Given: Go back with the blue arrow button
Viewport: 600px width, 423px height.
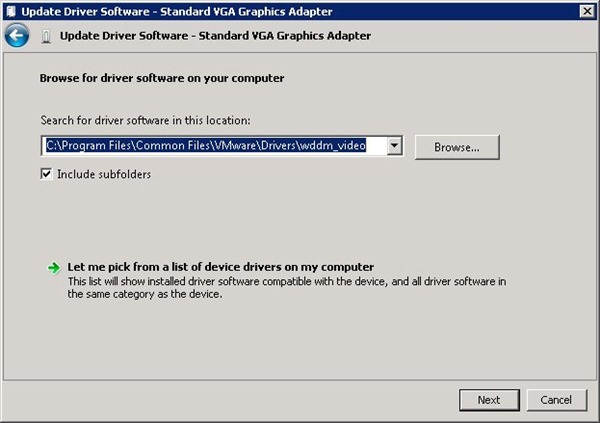Looking at the screenshot, I should (16, 35).
